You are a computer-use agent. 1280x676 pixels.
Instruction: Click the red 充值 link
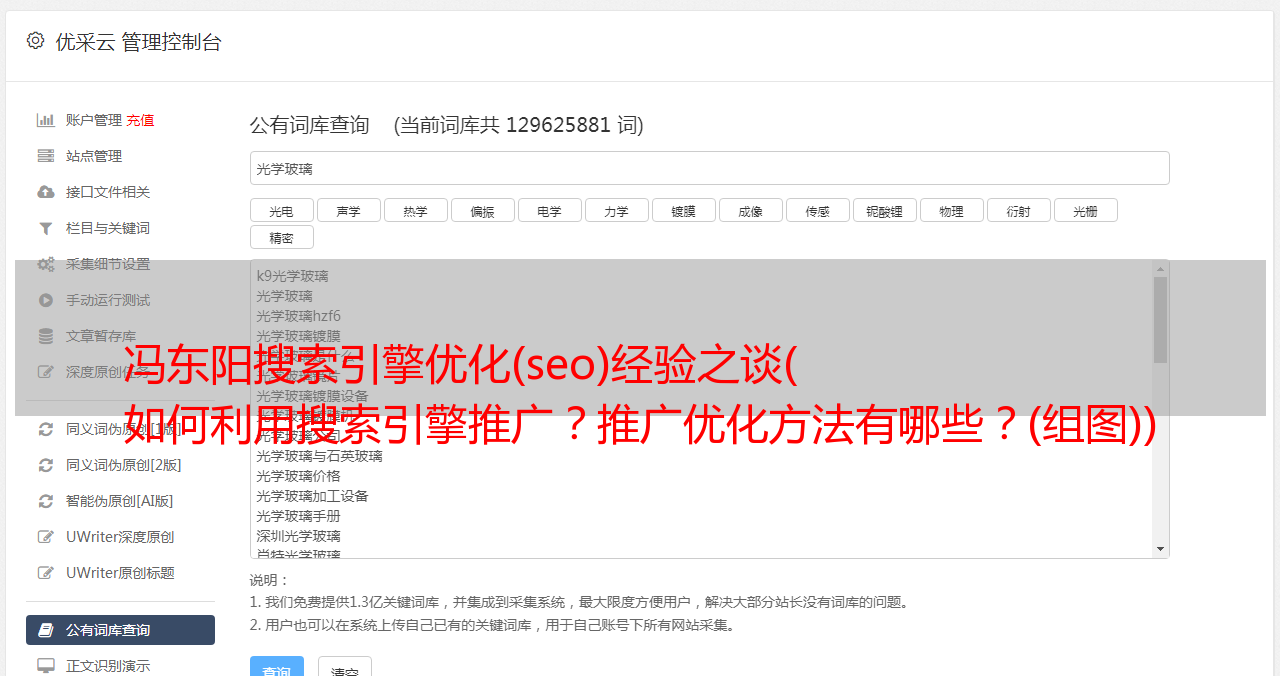[x=140, y=120]
